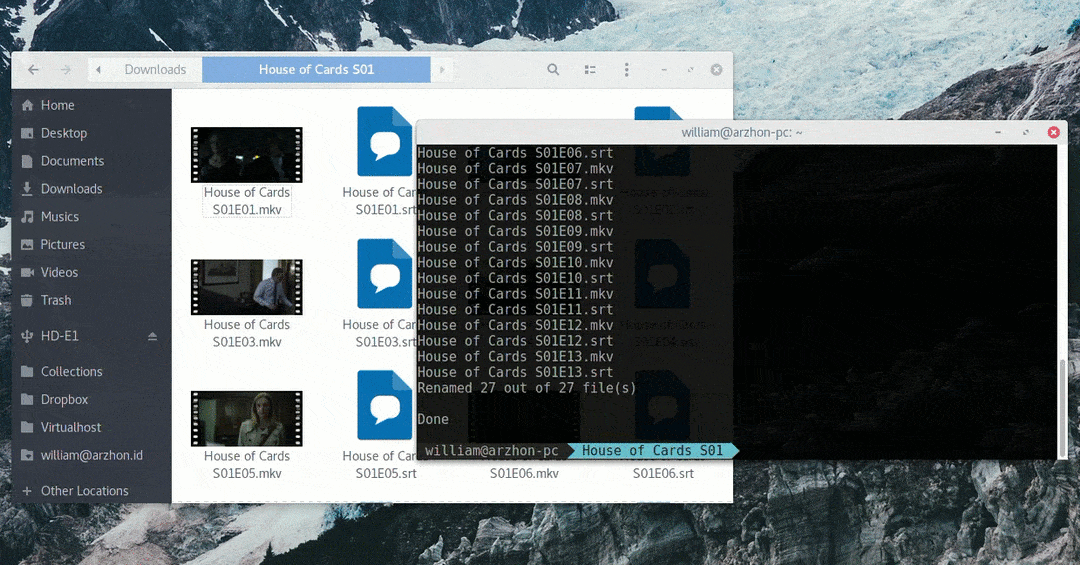1080x565 pixels.
Task: Show later path segments in the breadcrumb
Action: [442, 70]
